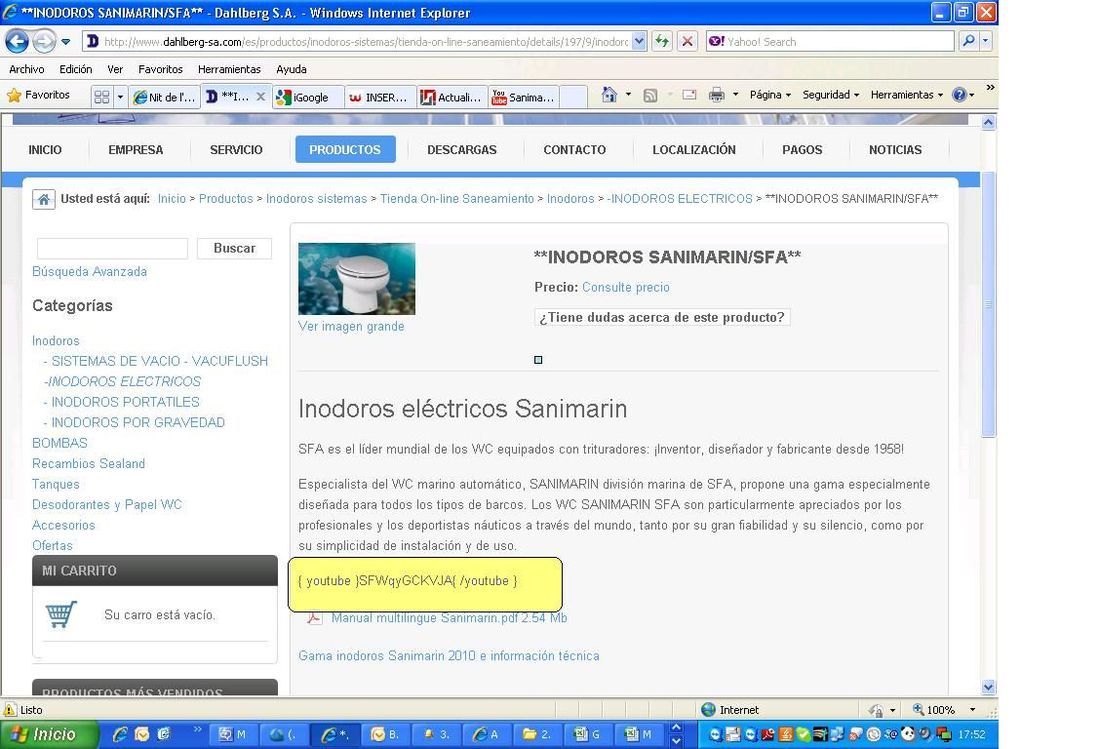Image resolution: width=1100 pixels, height=749 pixels.
Task: Click the taskbar clock showing 17:52
Action: pos(972,734)
